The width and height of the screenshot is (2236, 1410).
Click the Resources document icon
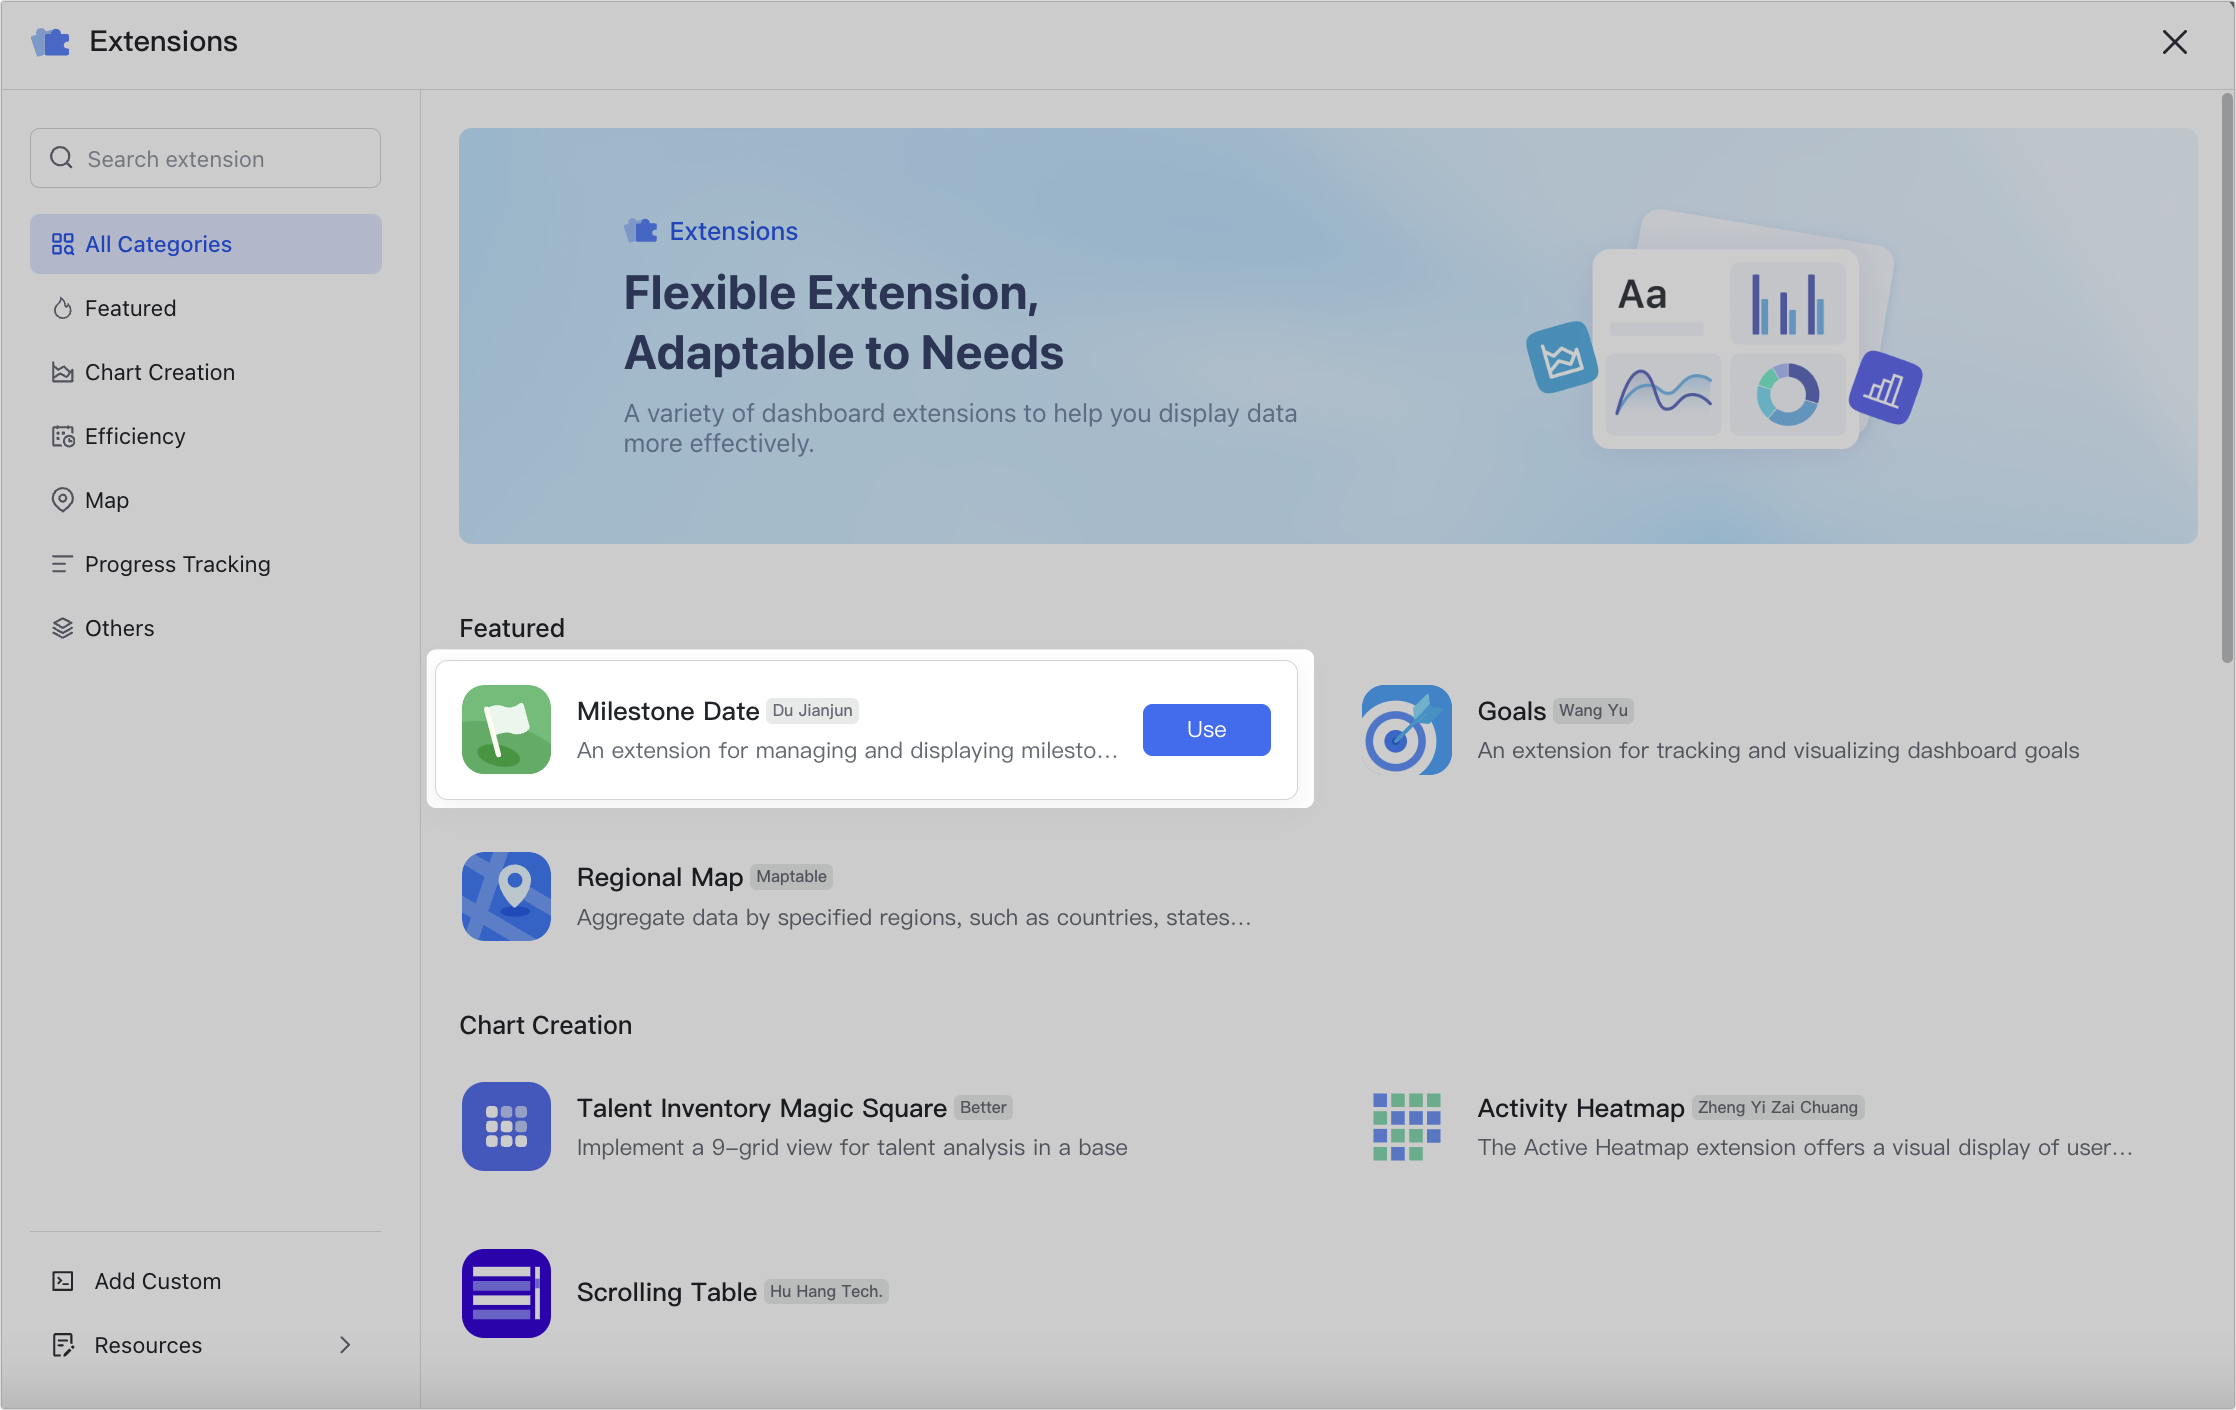click(62, 1345)
